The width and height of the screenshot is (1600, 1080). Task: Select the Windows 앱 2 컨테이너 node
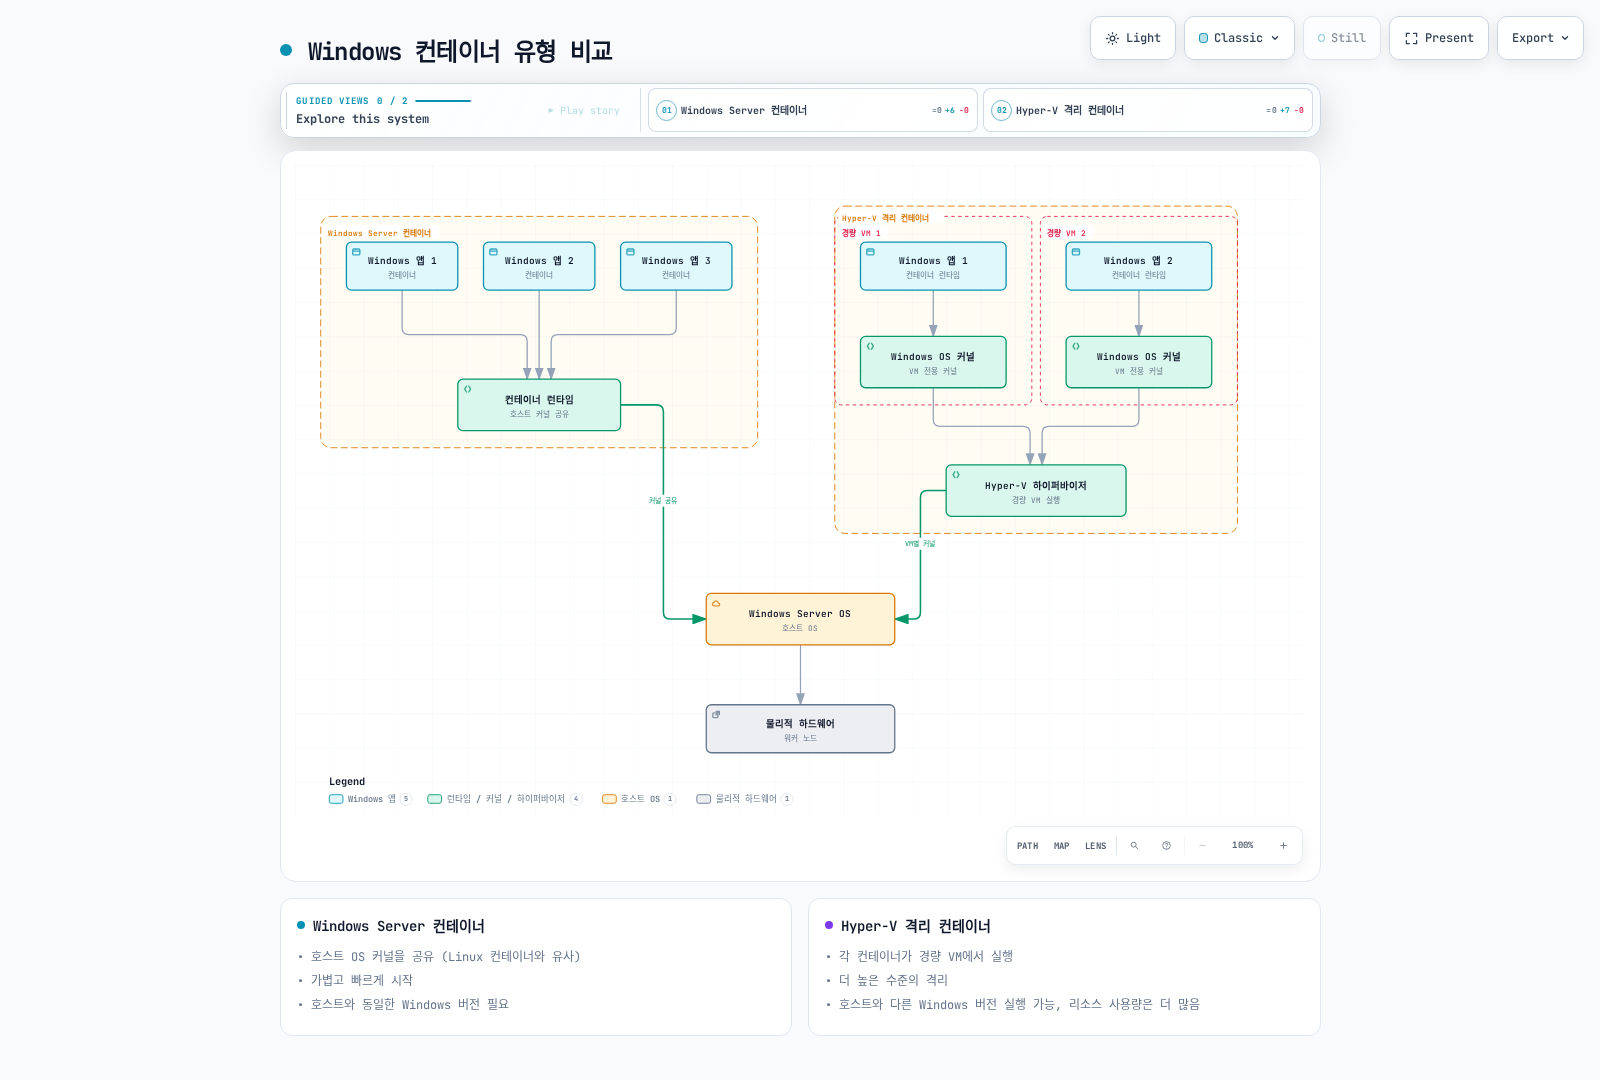point(539,266)
